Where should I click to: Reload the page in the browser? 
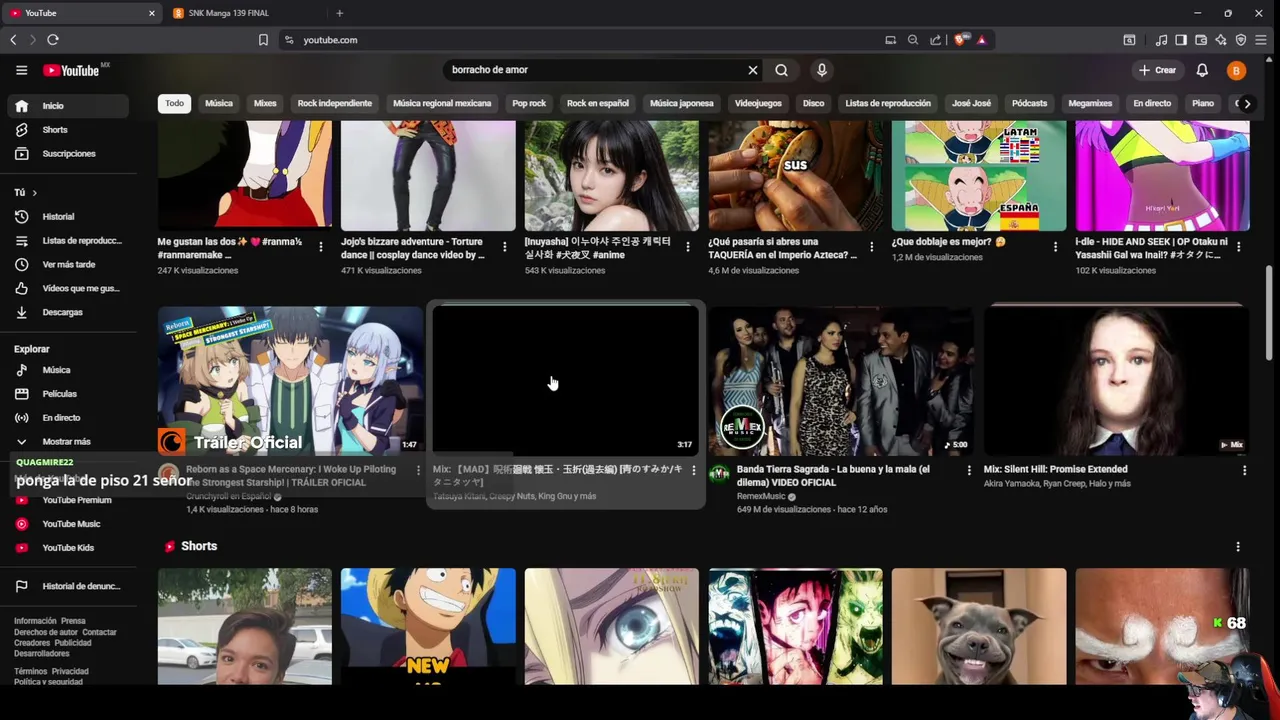coord(53,40)
